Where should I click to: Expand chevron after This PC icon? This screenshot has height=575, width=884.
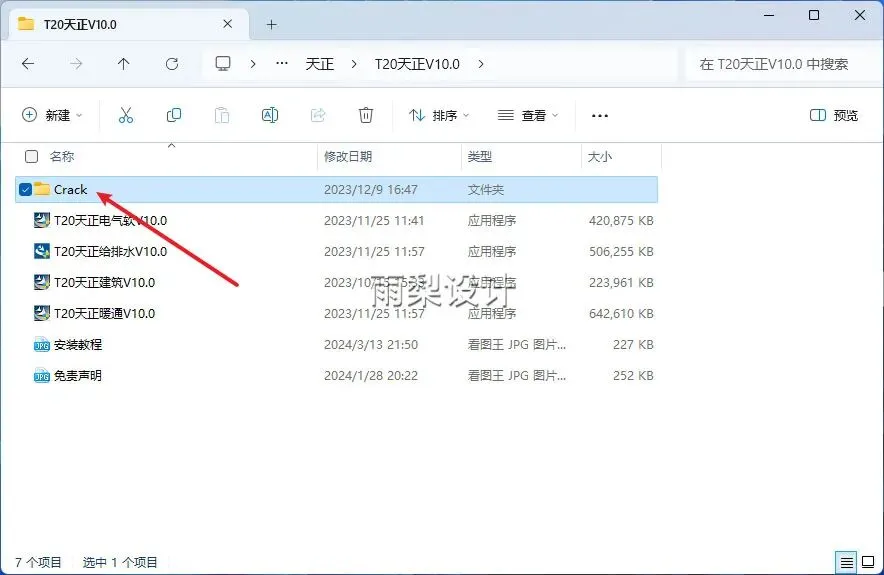pyautogui.click(x=253, y=64)
